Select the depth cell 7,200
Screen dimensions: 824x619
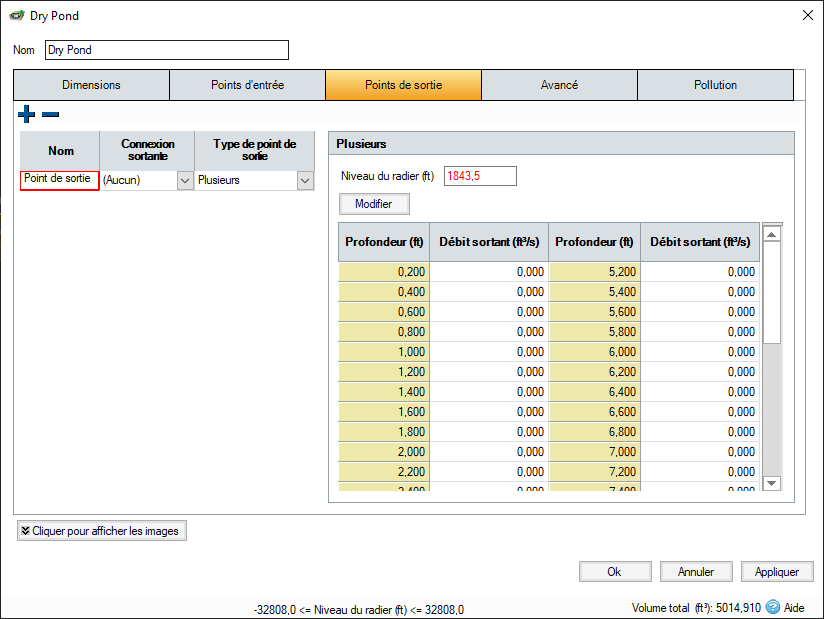click(x=595, y=471)
